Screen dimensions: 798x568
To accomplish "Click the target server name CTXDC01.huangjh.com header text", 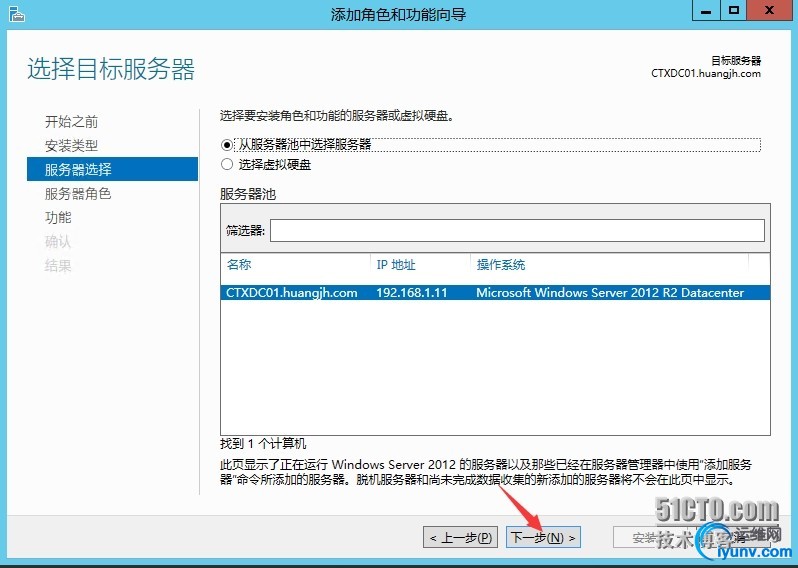I will coord(706,73).
